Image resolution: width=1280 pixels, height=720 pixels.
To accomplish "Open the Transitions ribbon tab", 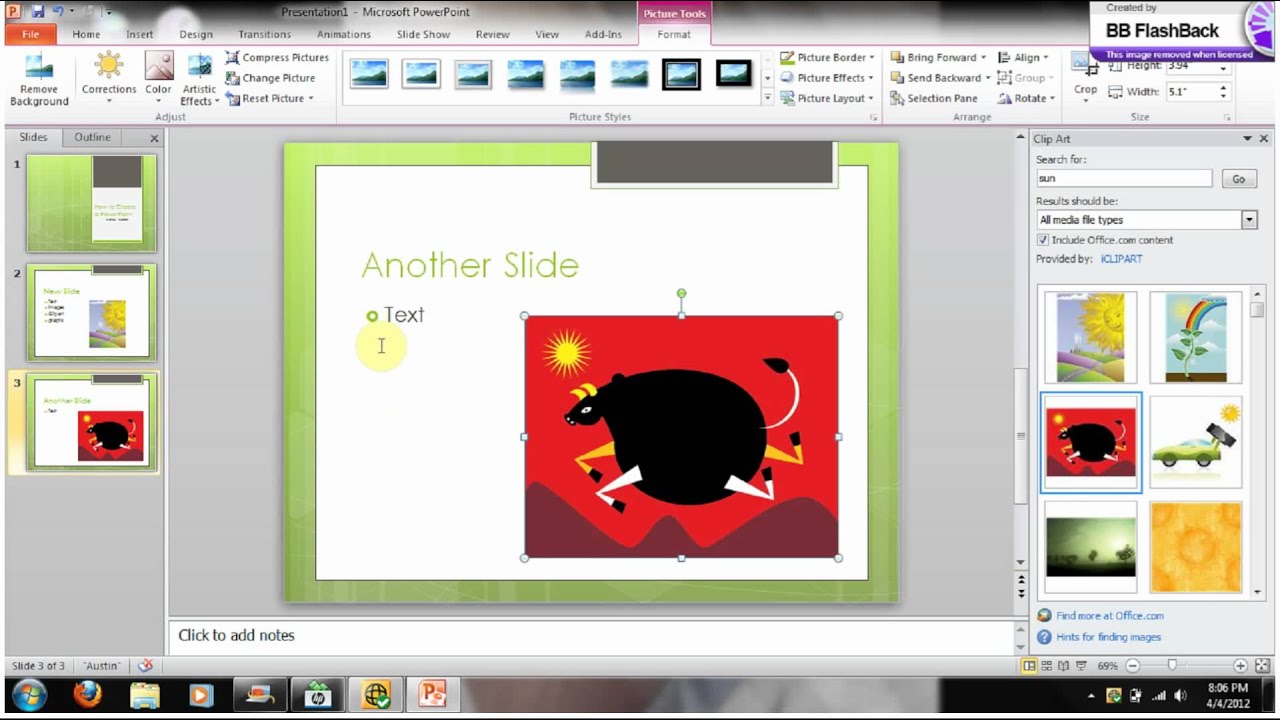I will click(x=264, y=34).
